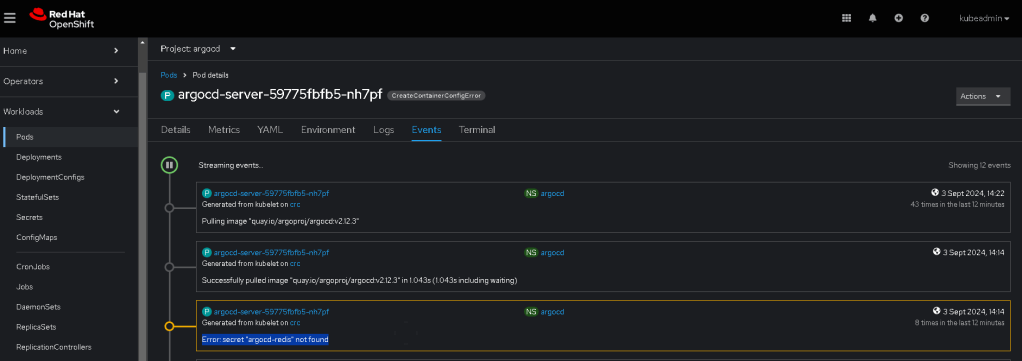Click the Pulling image message text
This screenshot has height=361, width=1022.
point(281,222)
